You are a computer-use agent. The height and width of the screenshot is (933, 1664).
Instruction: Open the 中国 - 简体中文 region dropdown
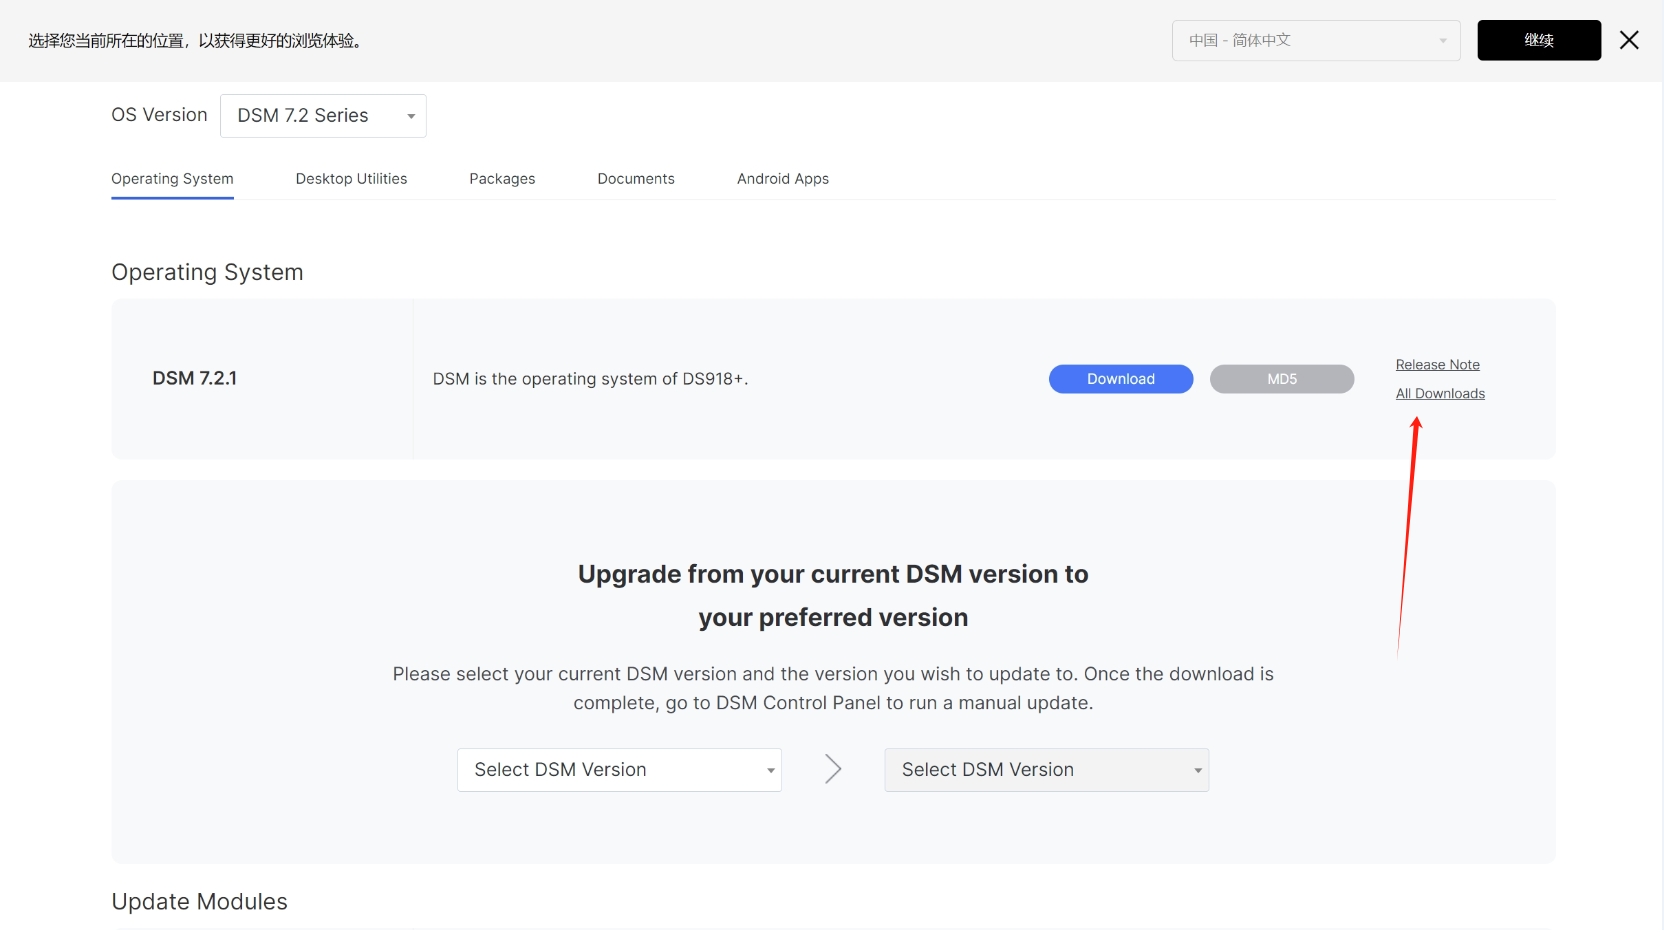[1316, 40]
